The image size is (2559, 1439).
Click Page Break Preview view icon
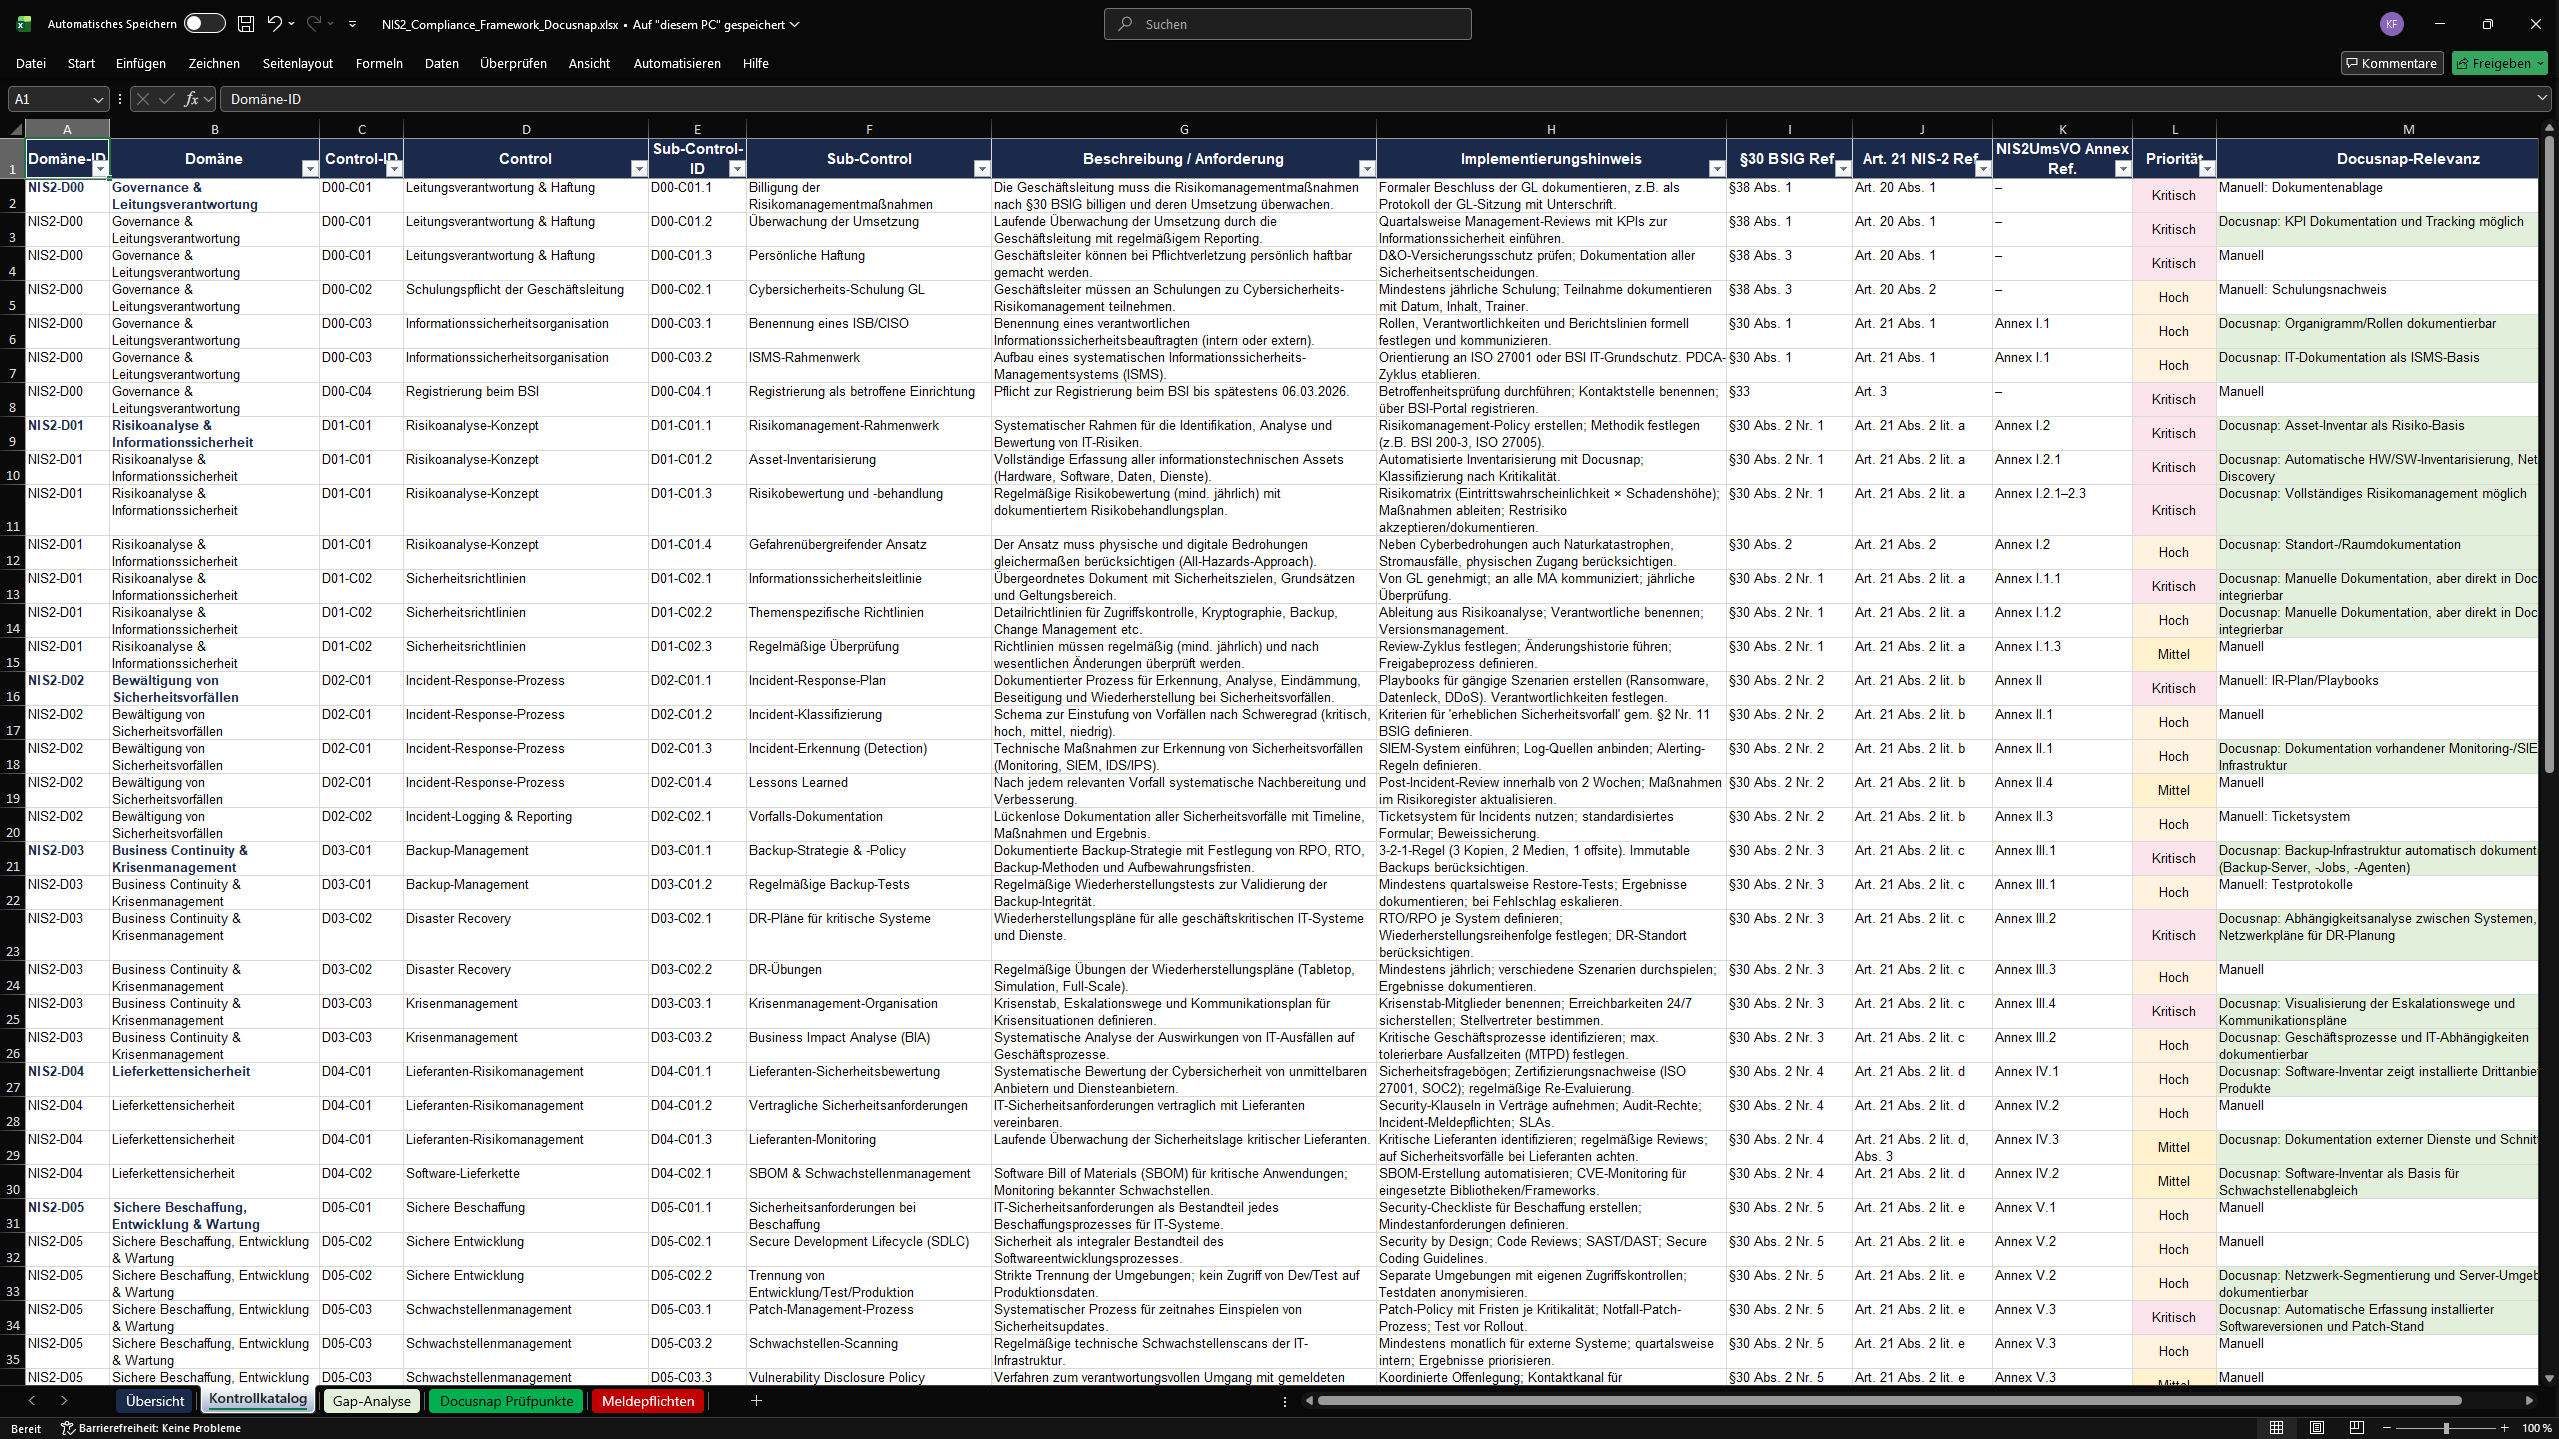[x=2356, y=1427]
